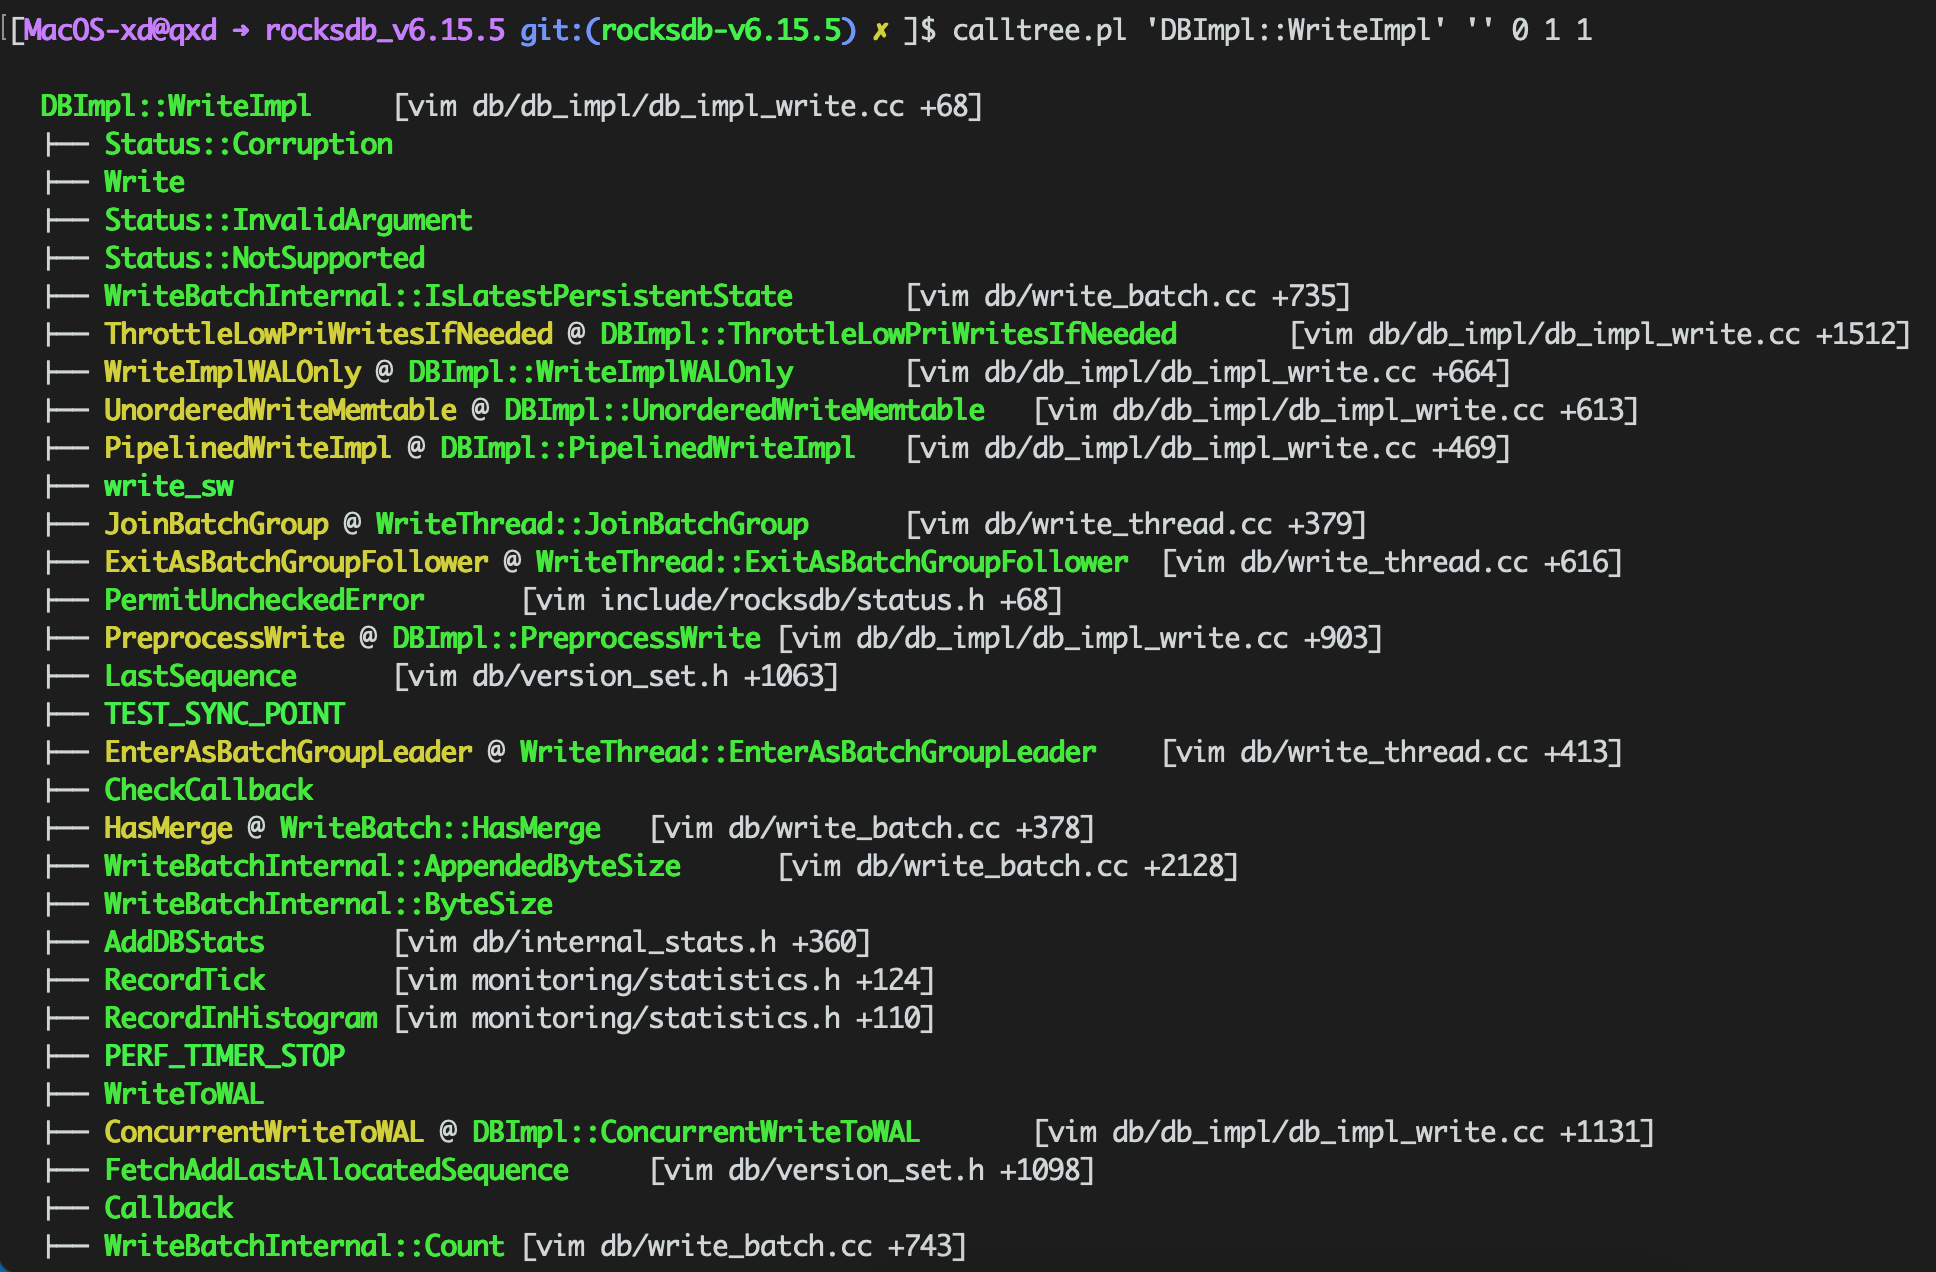Click the yellow WriteImplWALOnly entry

coord(233,372)
